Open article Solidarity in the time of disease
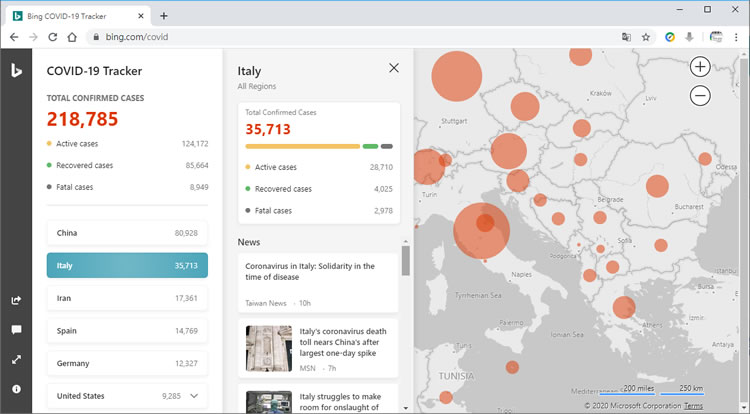 pos(318,283)
